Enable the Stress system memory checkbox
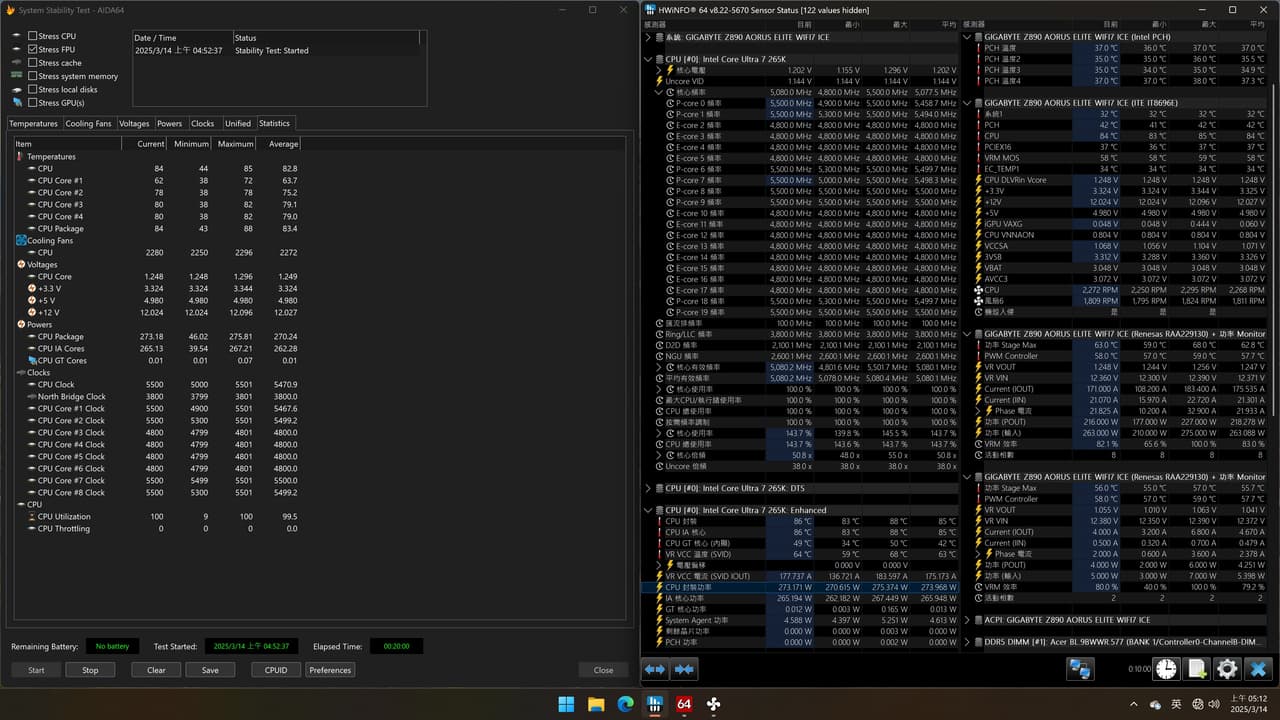Viewport: 1280px width, 720px height. 33,76
